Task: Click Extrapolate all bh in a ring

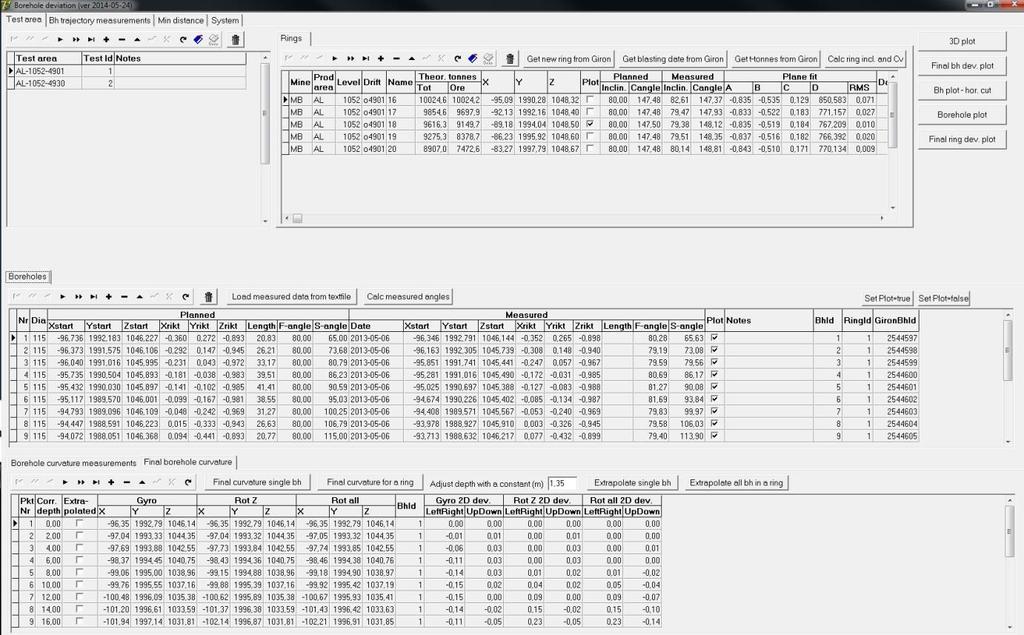Action: pyautogui.click(x=736, y=483)
